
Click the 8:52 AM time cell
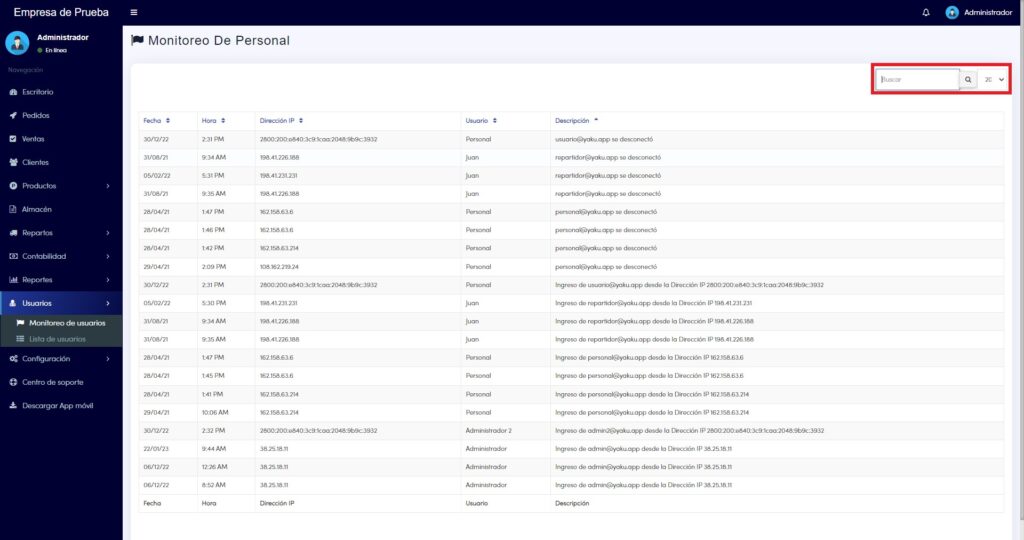point(214,485)
